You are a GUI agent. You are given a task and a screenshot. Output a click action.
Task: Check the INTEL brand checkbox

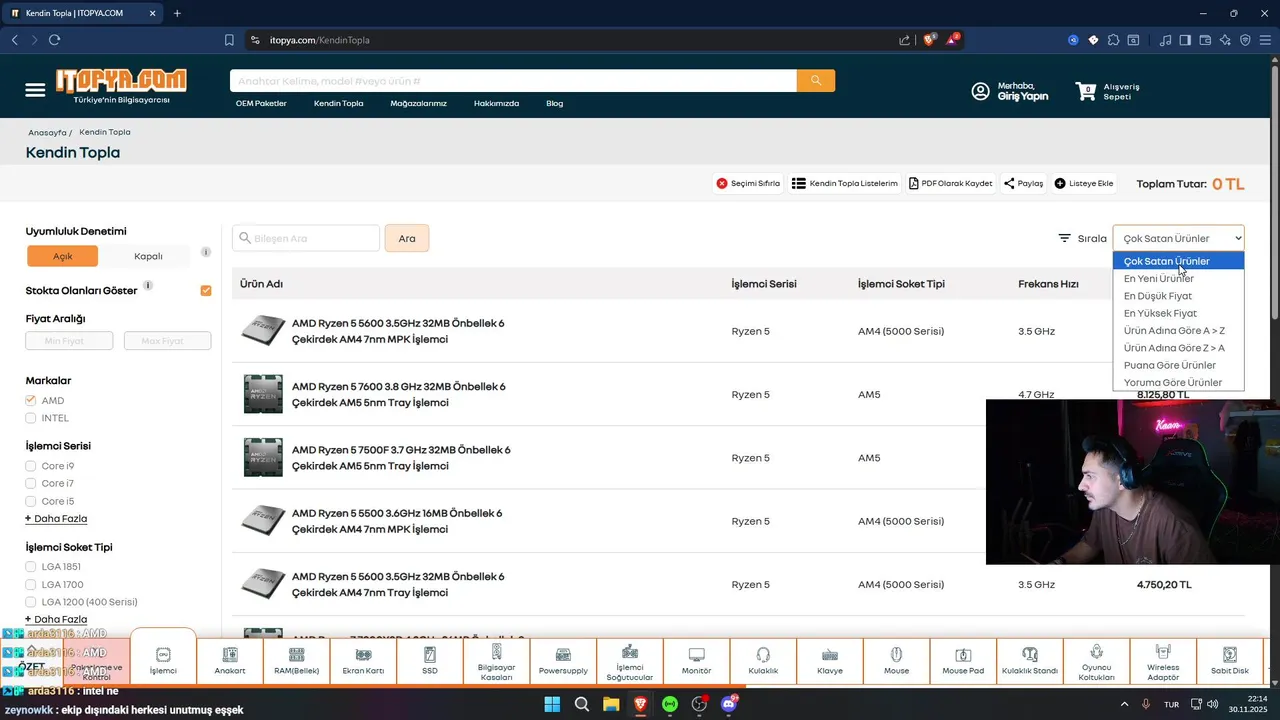(31, 418)
